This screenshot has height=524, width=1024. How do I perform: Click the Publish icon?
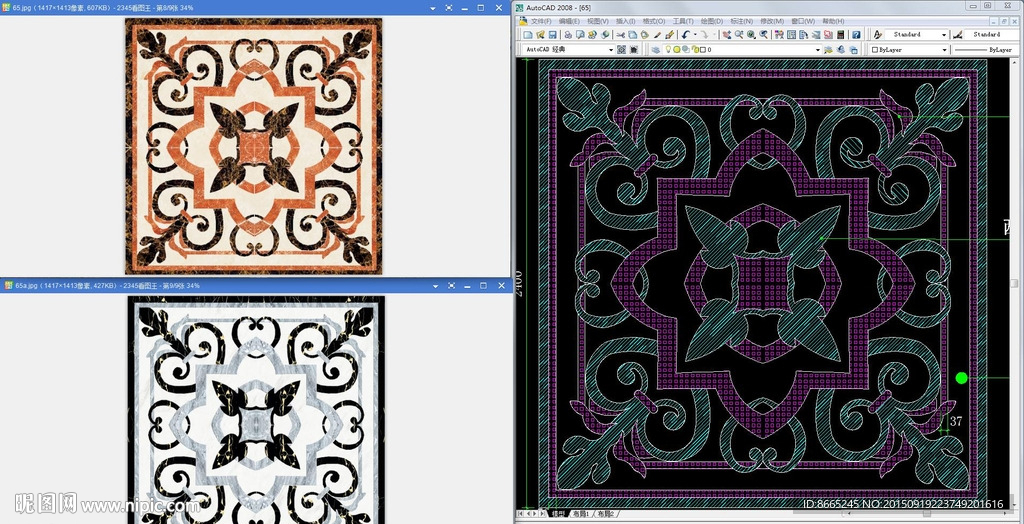592,35
